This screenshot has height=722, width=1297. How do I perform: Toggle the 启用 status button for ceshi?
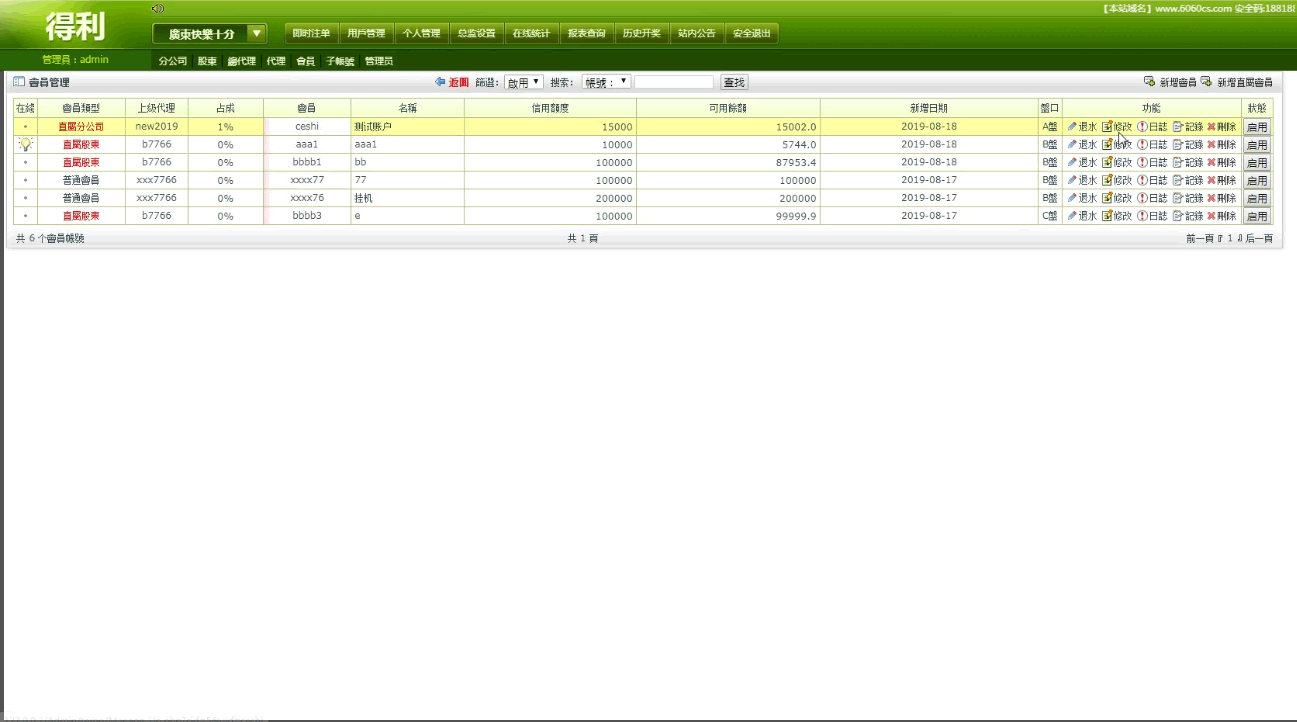coord(1257,127)
